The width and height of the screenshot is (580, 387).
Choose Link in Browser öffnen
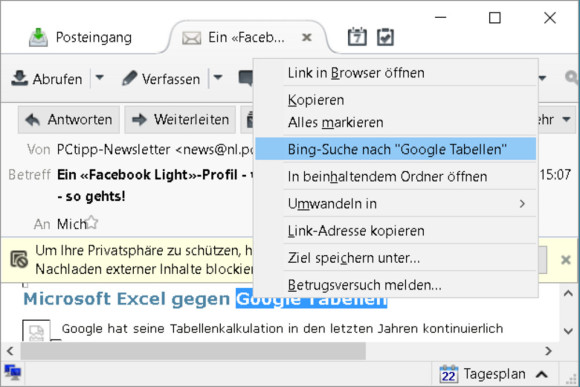395,73
